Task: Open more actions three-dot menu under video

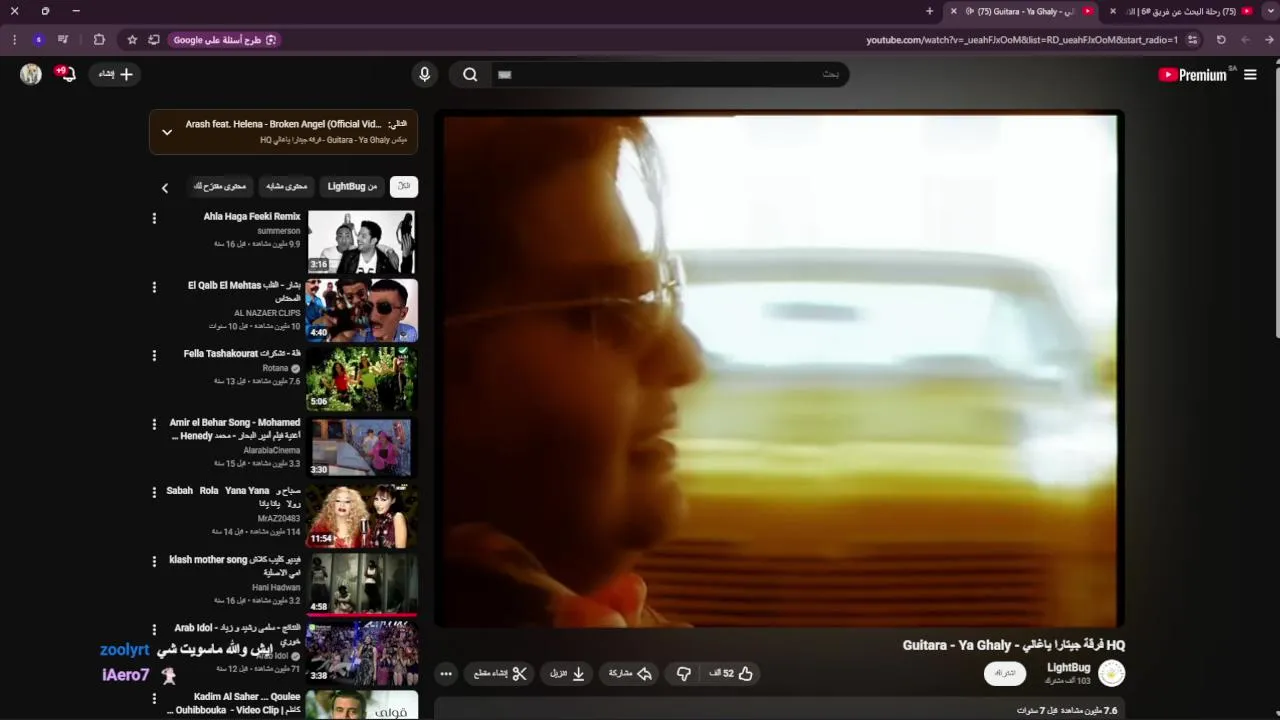Action: (446, 674)
